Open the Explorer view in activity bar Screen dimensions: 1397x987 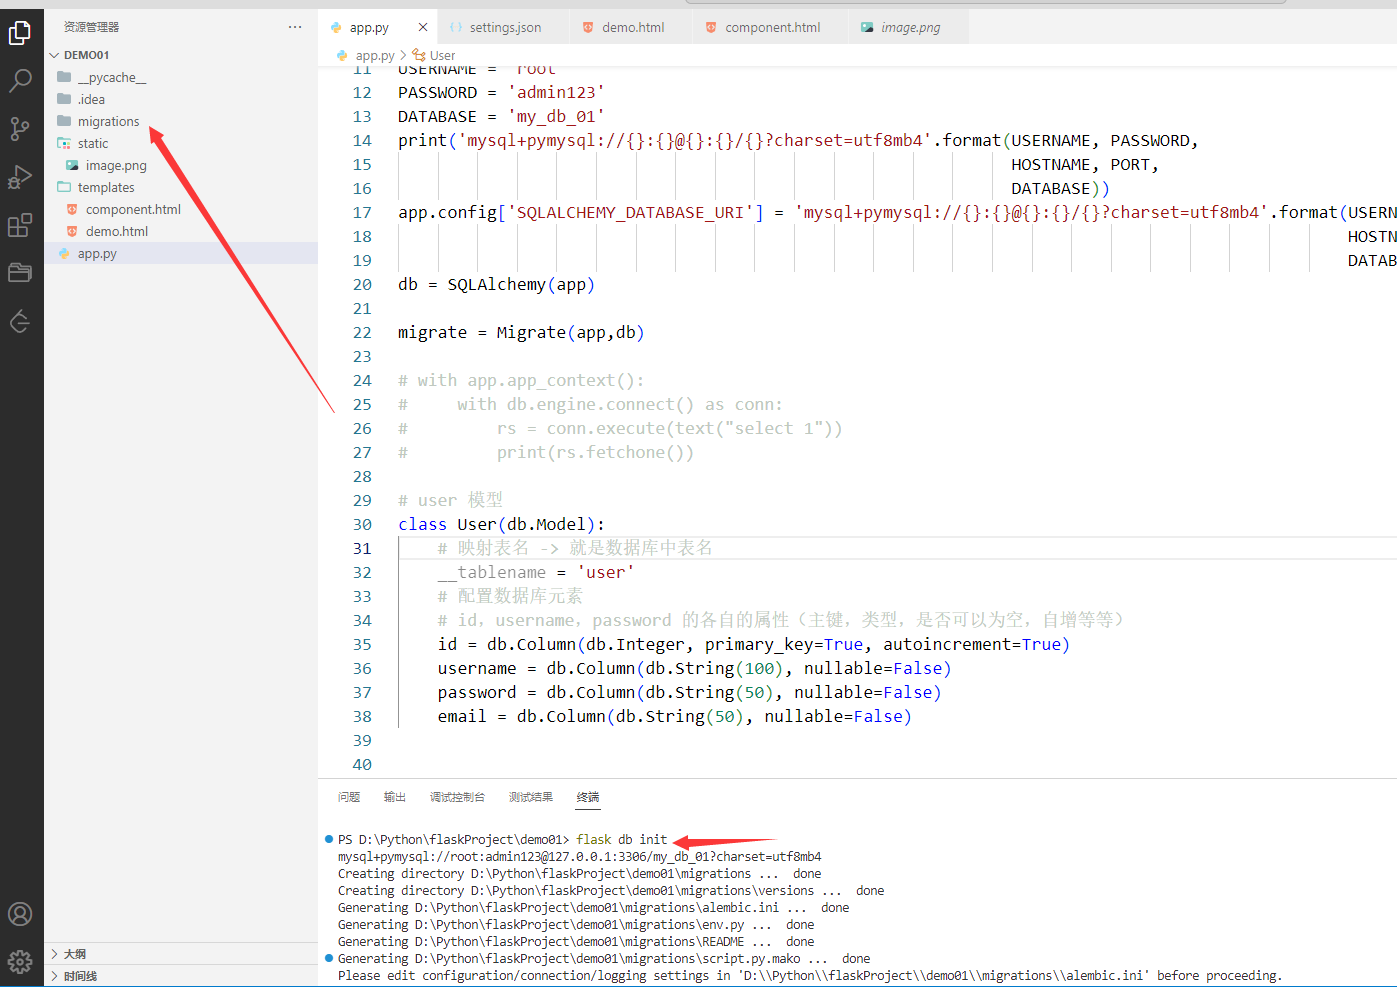pos(20,33)
